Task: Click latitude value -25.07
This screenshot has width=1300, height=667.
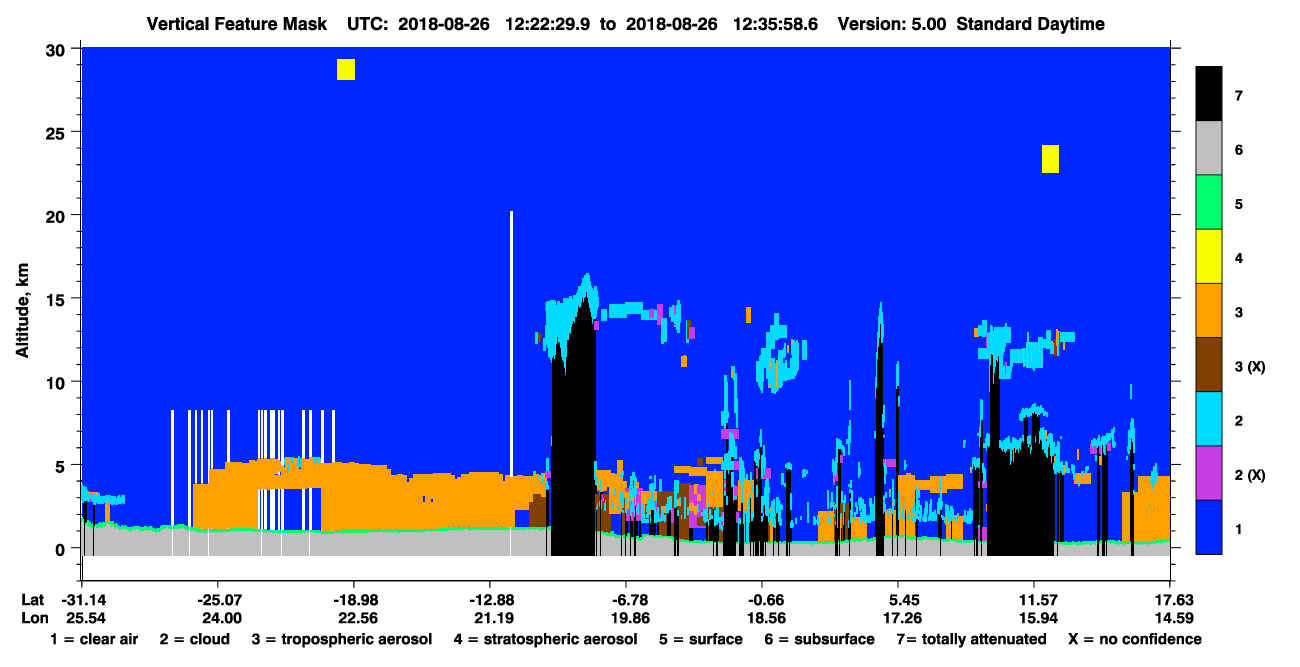Action: (218, 599)
